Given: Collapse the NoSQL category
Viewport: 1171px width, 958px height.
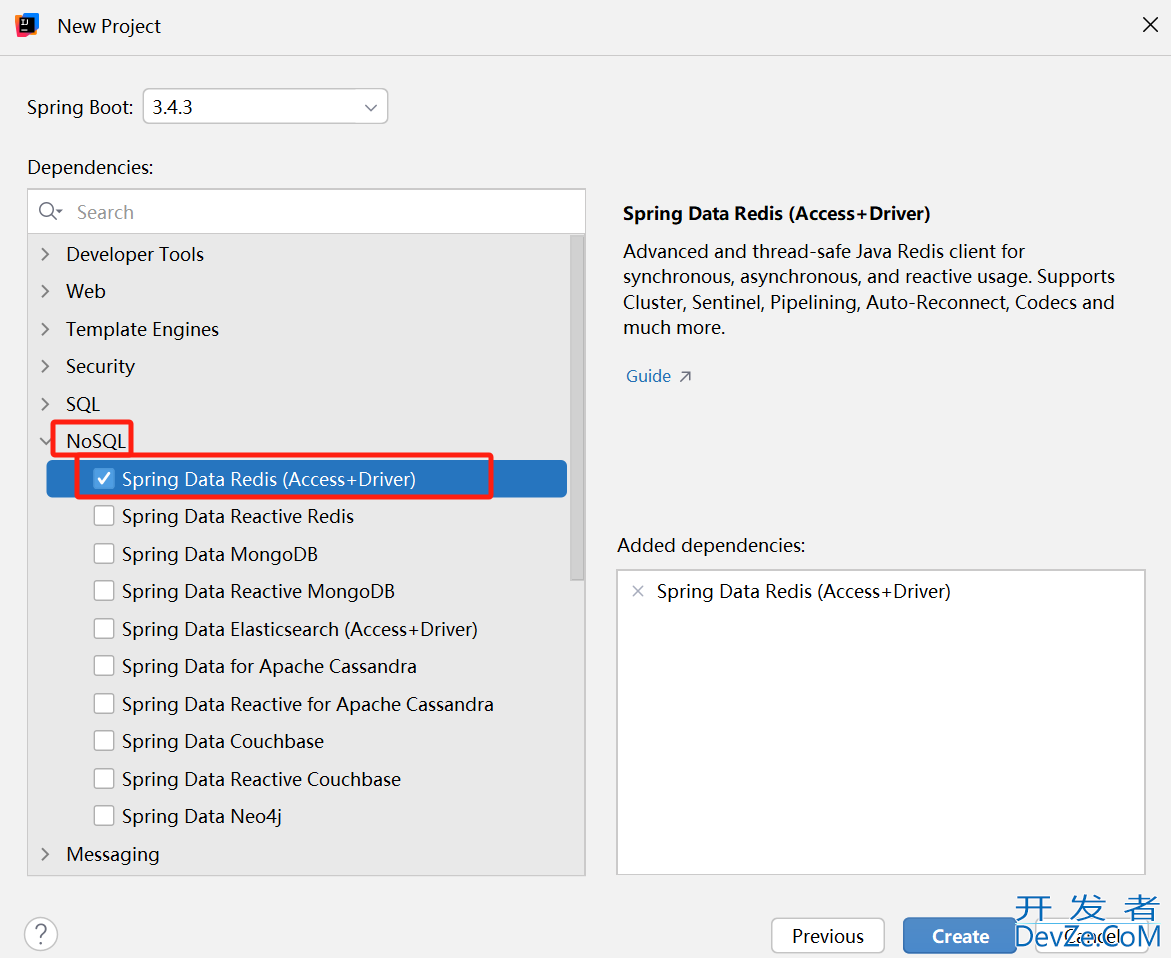Looking at the screenshot, I should [46, 441].
